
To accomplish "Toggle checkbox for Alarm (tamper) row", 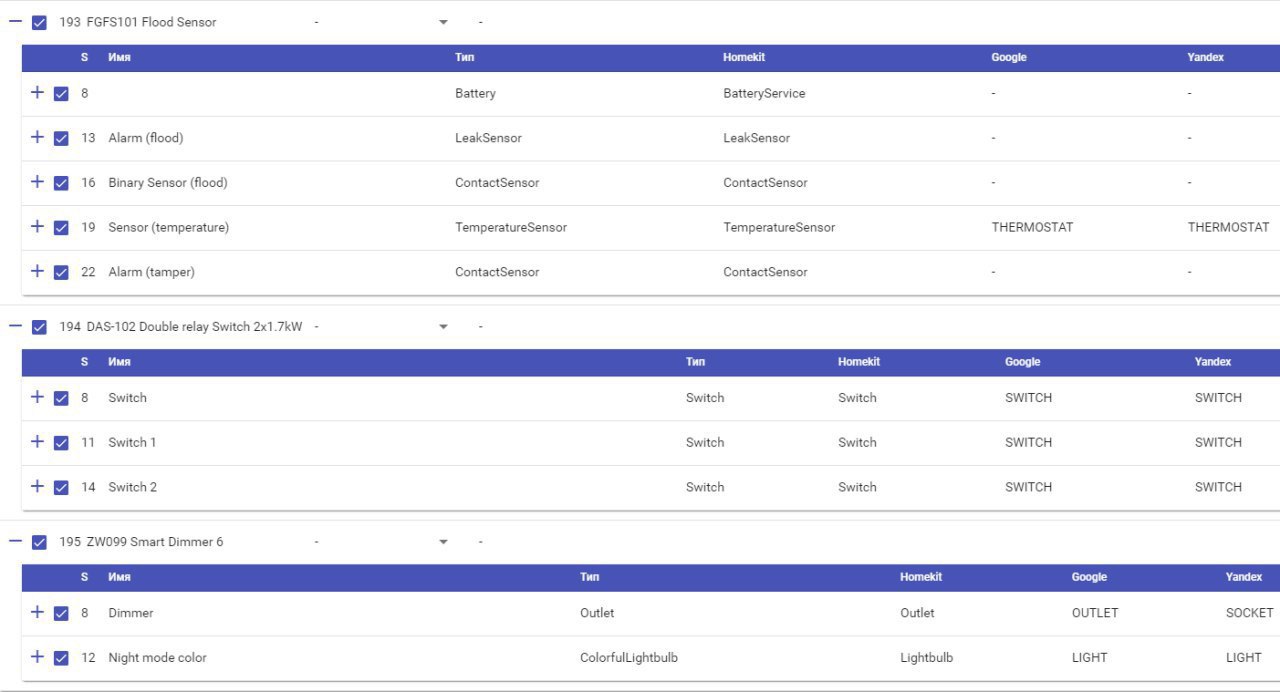I will [61, 273].
